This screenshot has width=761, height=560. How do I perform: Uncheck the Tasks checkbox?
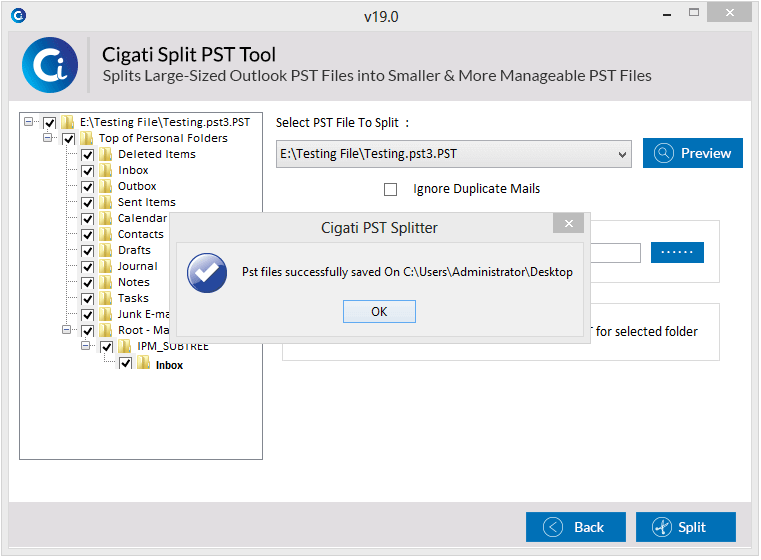tap(87, 299)
